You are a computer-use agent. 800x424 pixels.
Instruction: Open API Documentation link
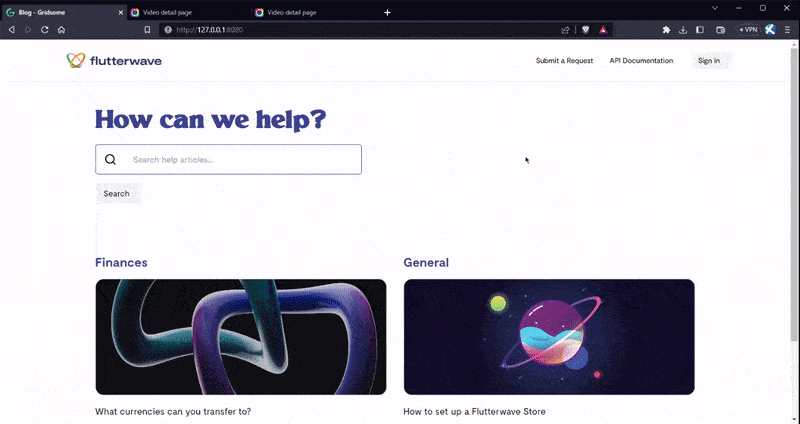[x=641, y=61]
